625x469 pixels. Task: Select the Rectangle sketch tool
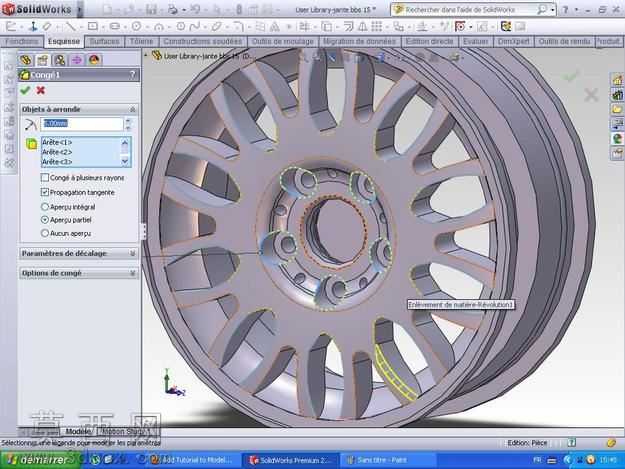pos(93,27)
